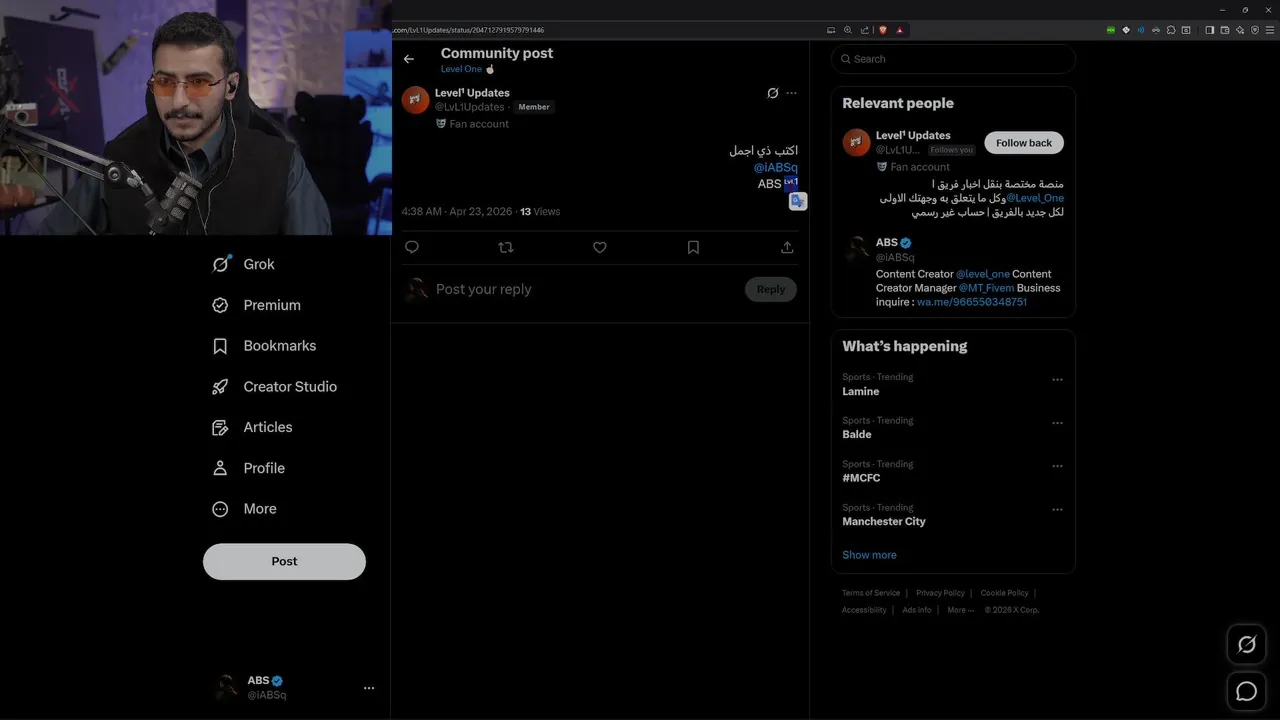The image size is (1280, 720).
Task: Like the post with the heart icon
Action: pyautogui.click(x=599, y=247)
